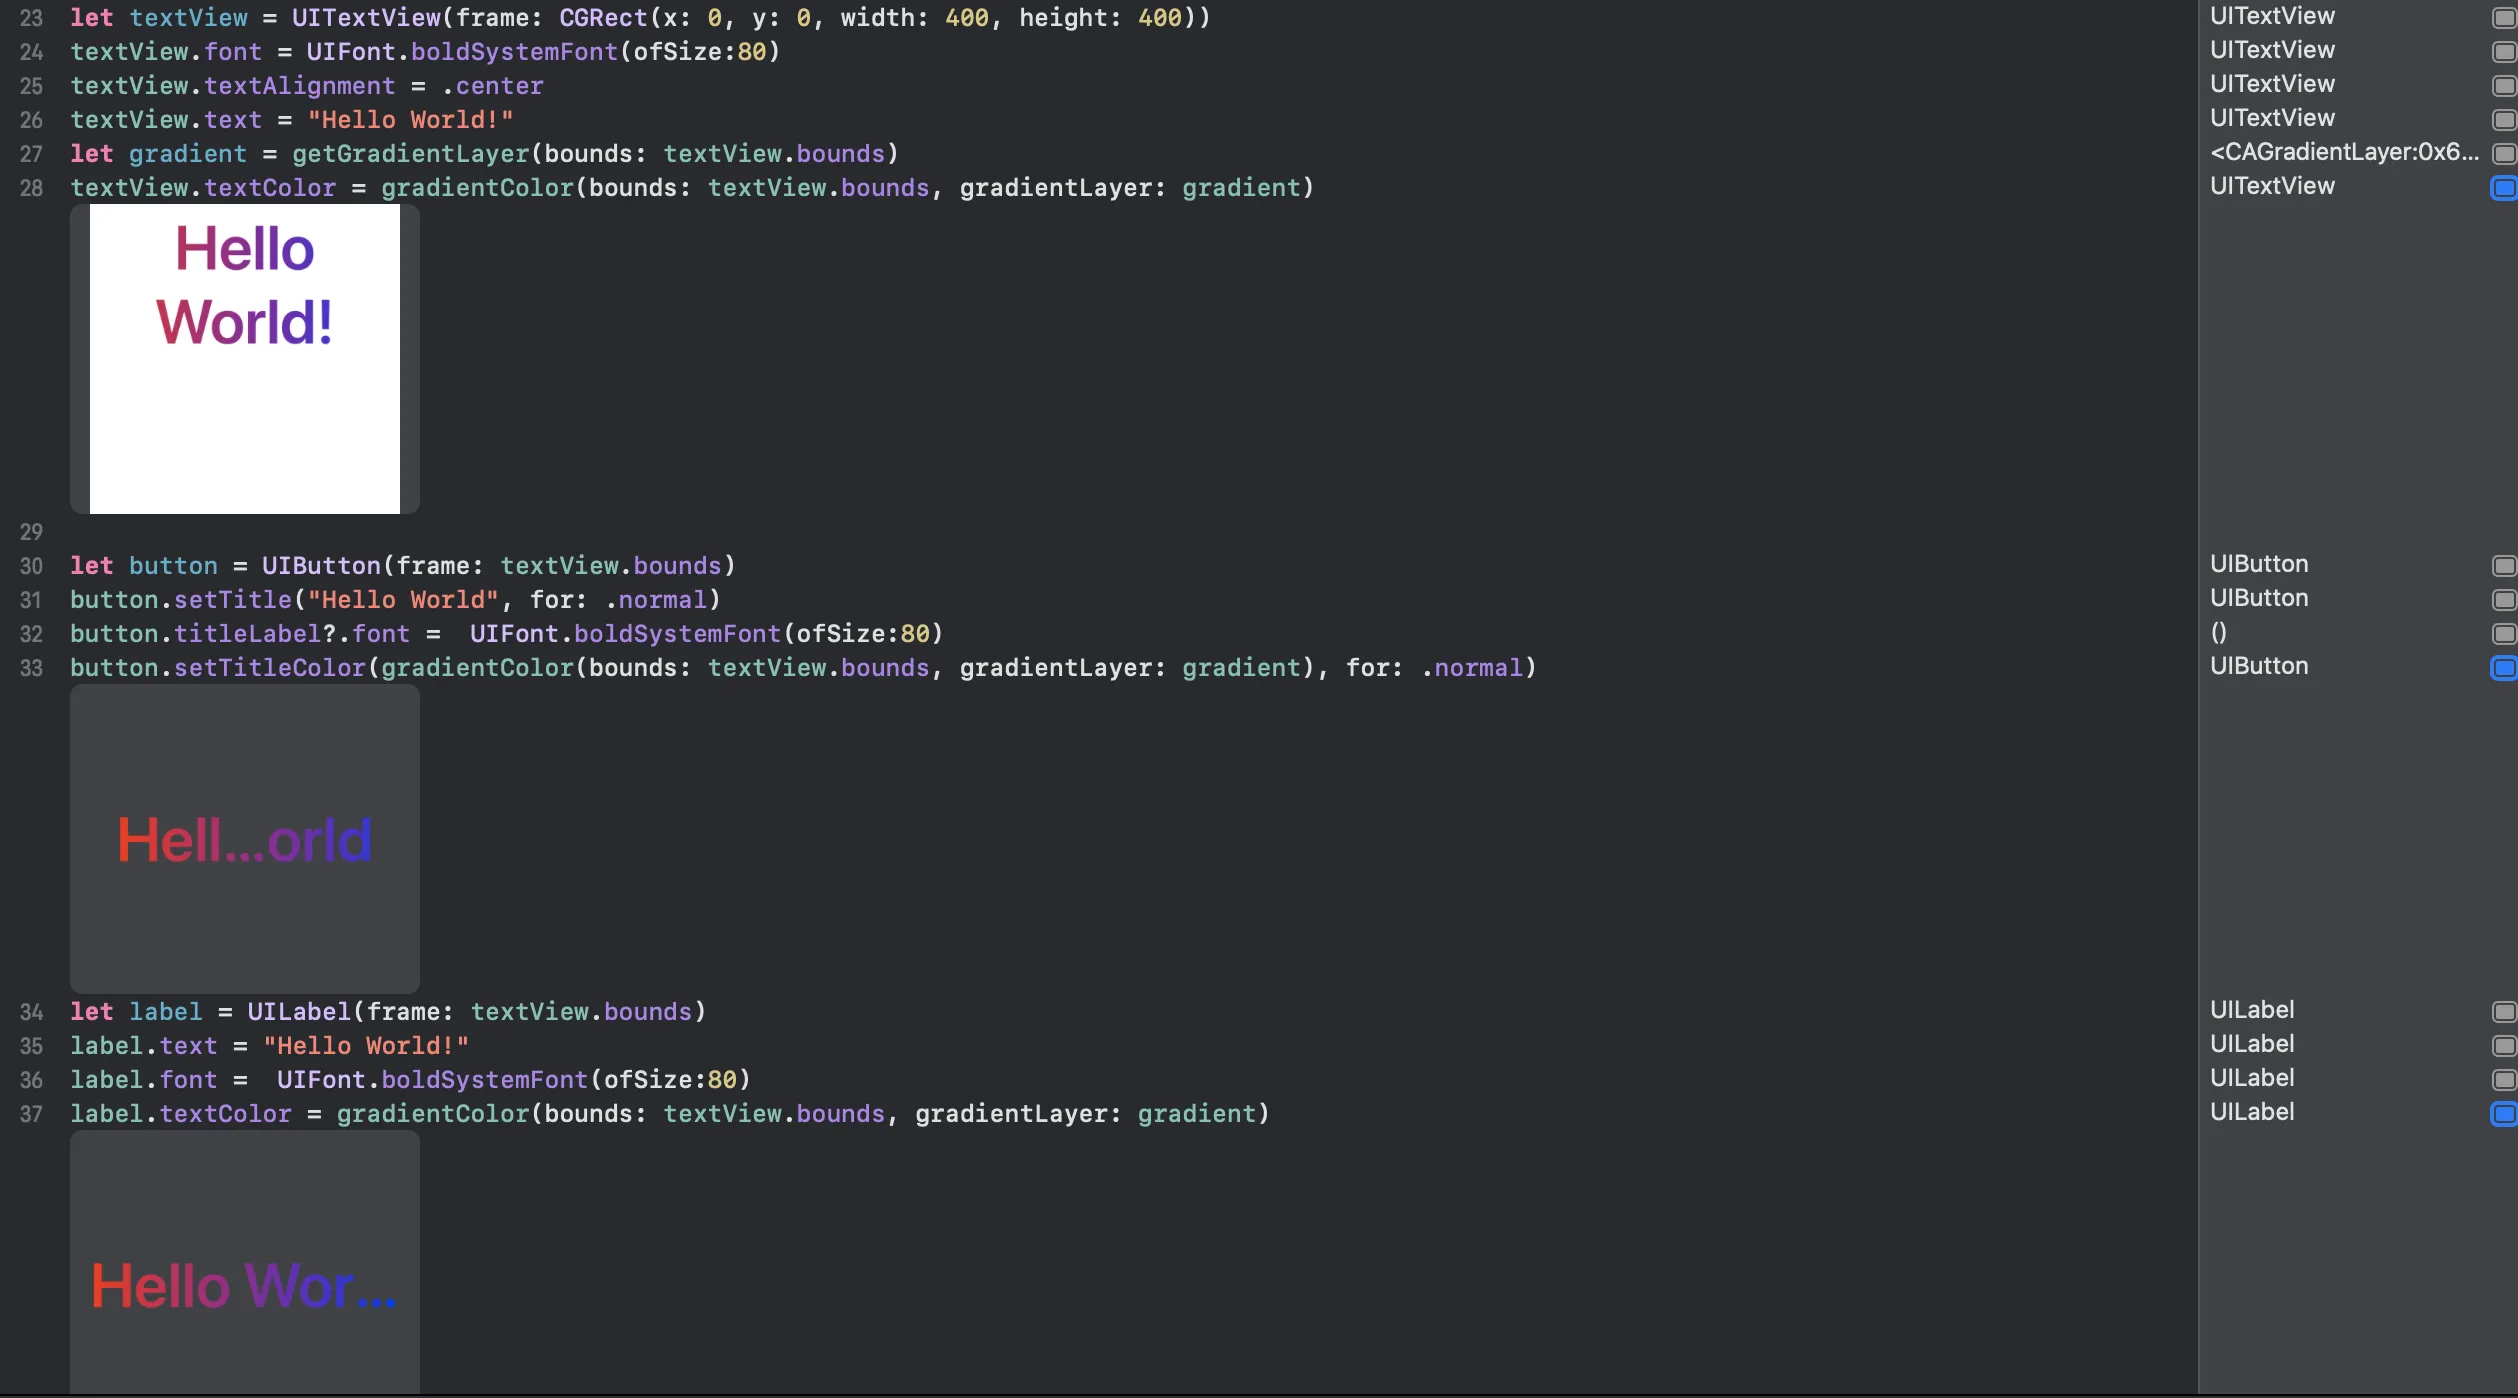Click the <CAGradientLayer:0x6... result text
The image size is (2518, 1398).
click(2344, 152)
